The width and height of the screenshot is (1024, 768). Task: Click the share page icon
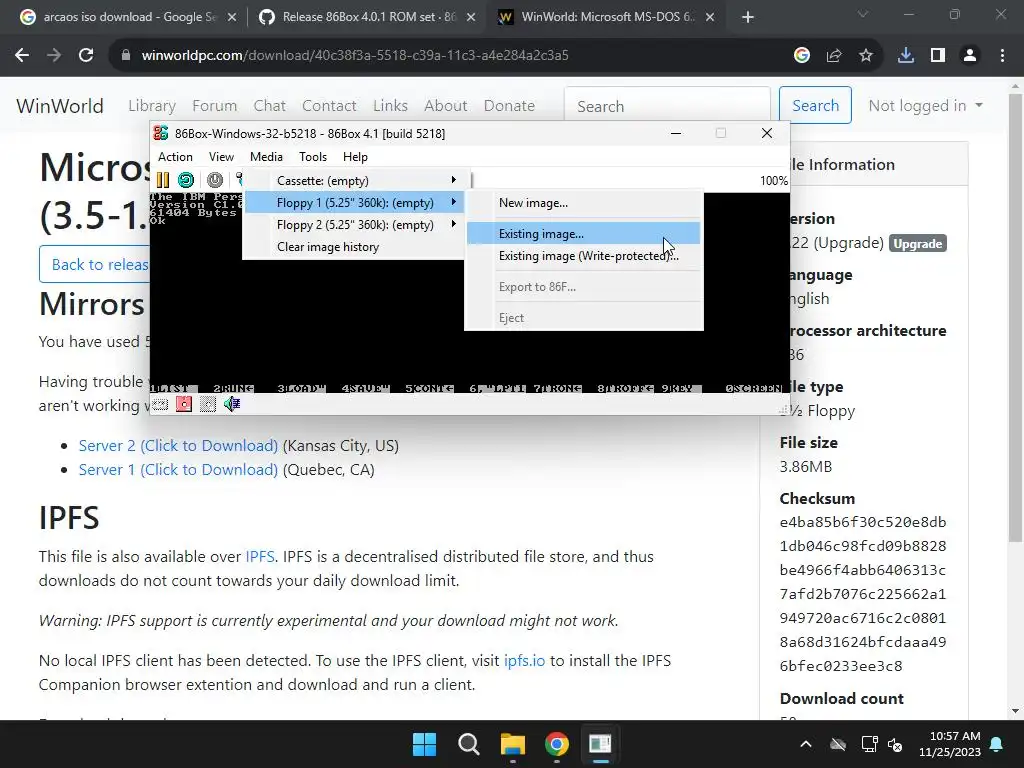(x=834, y=56)
